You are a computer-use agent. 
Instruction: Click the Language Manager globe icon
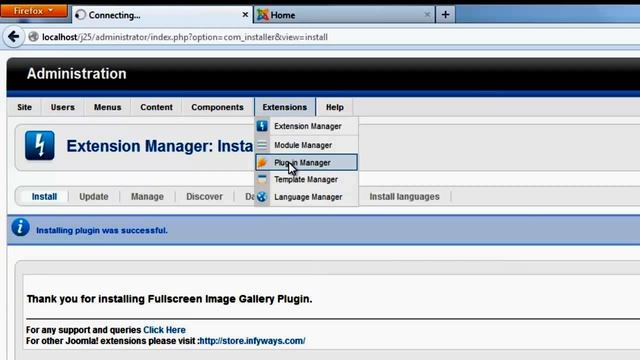tap(262, 197)
